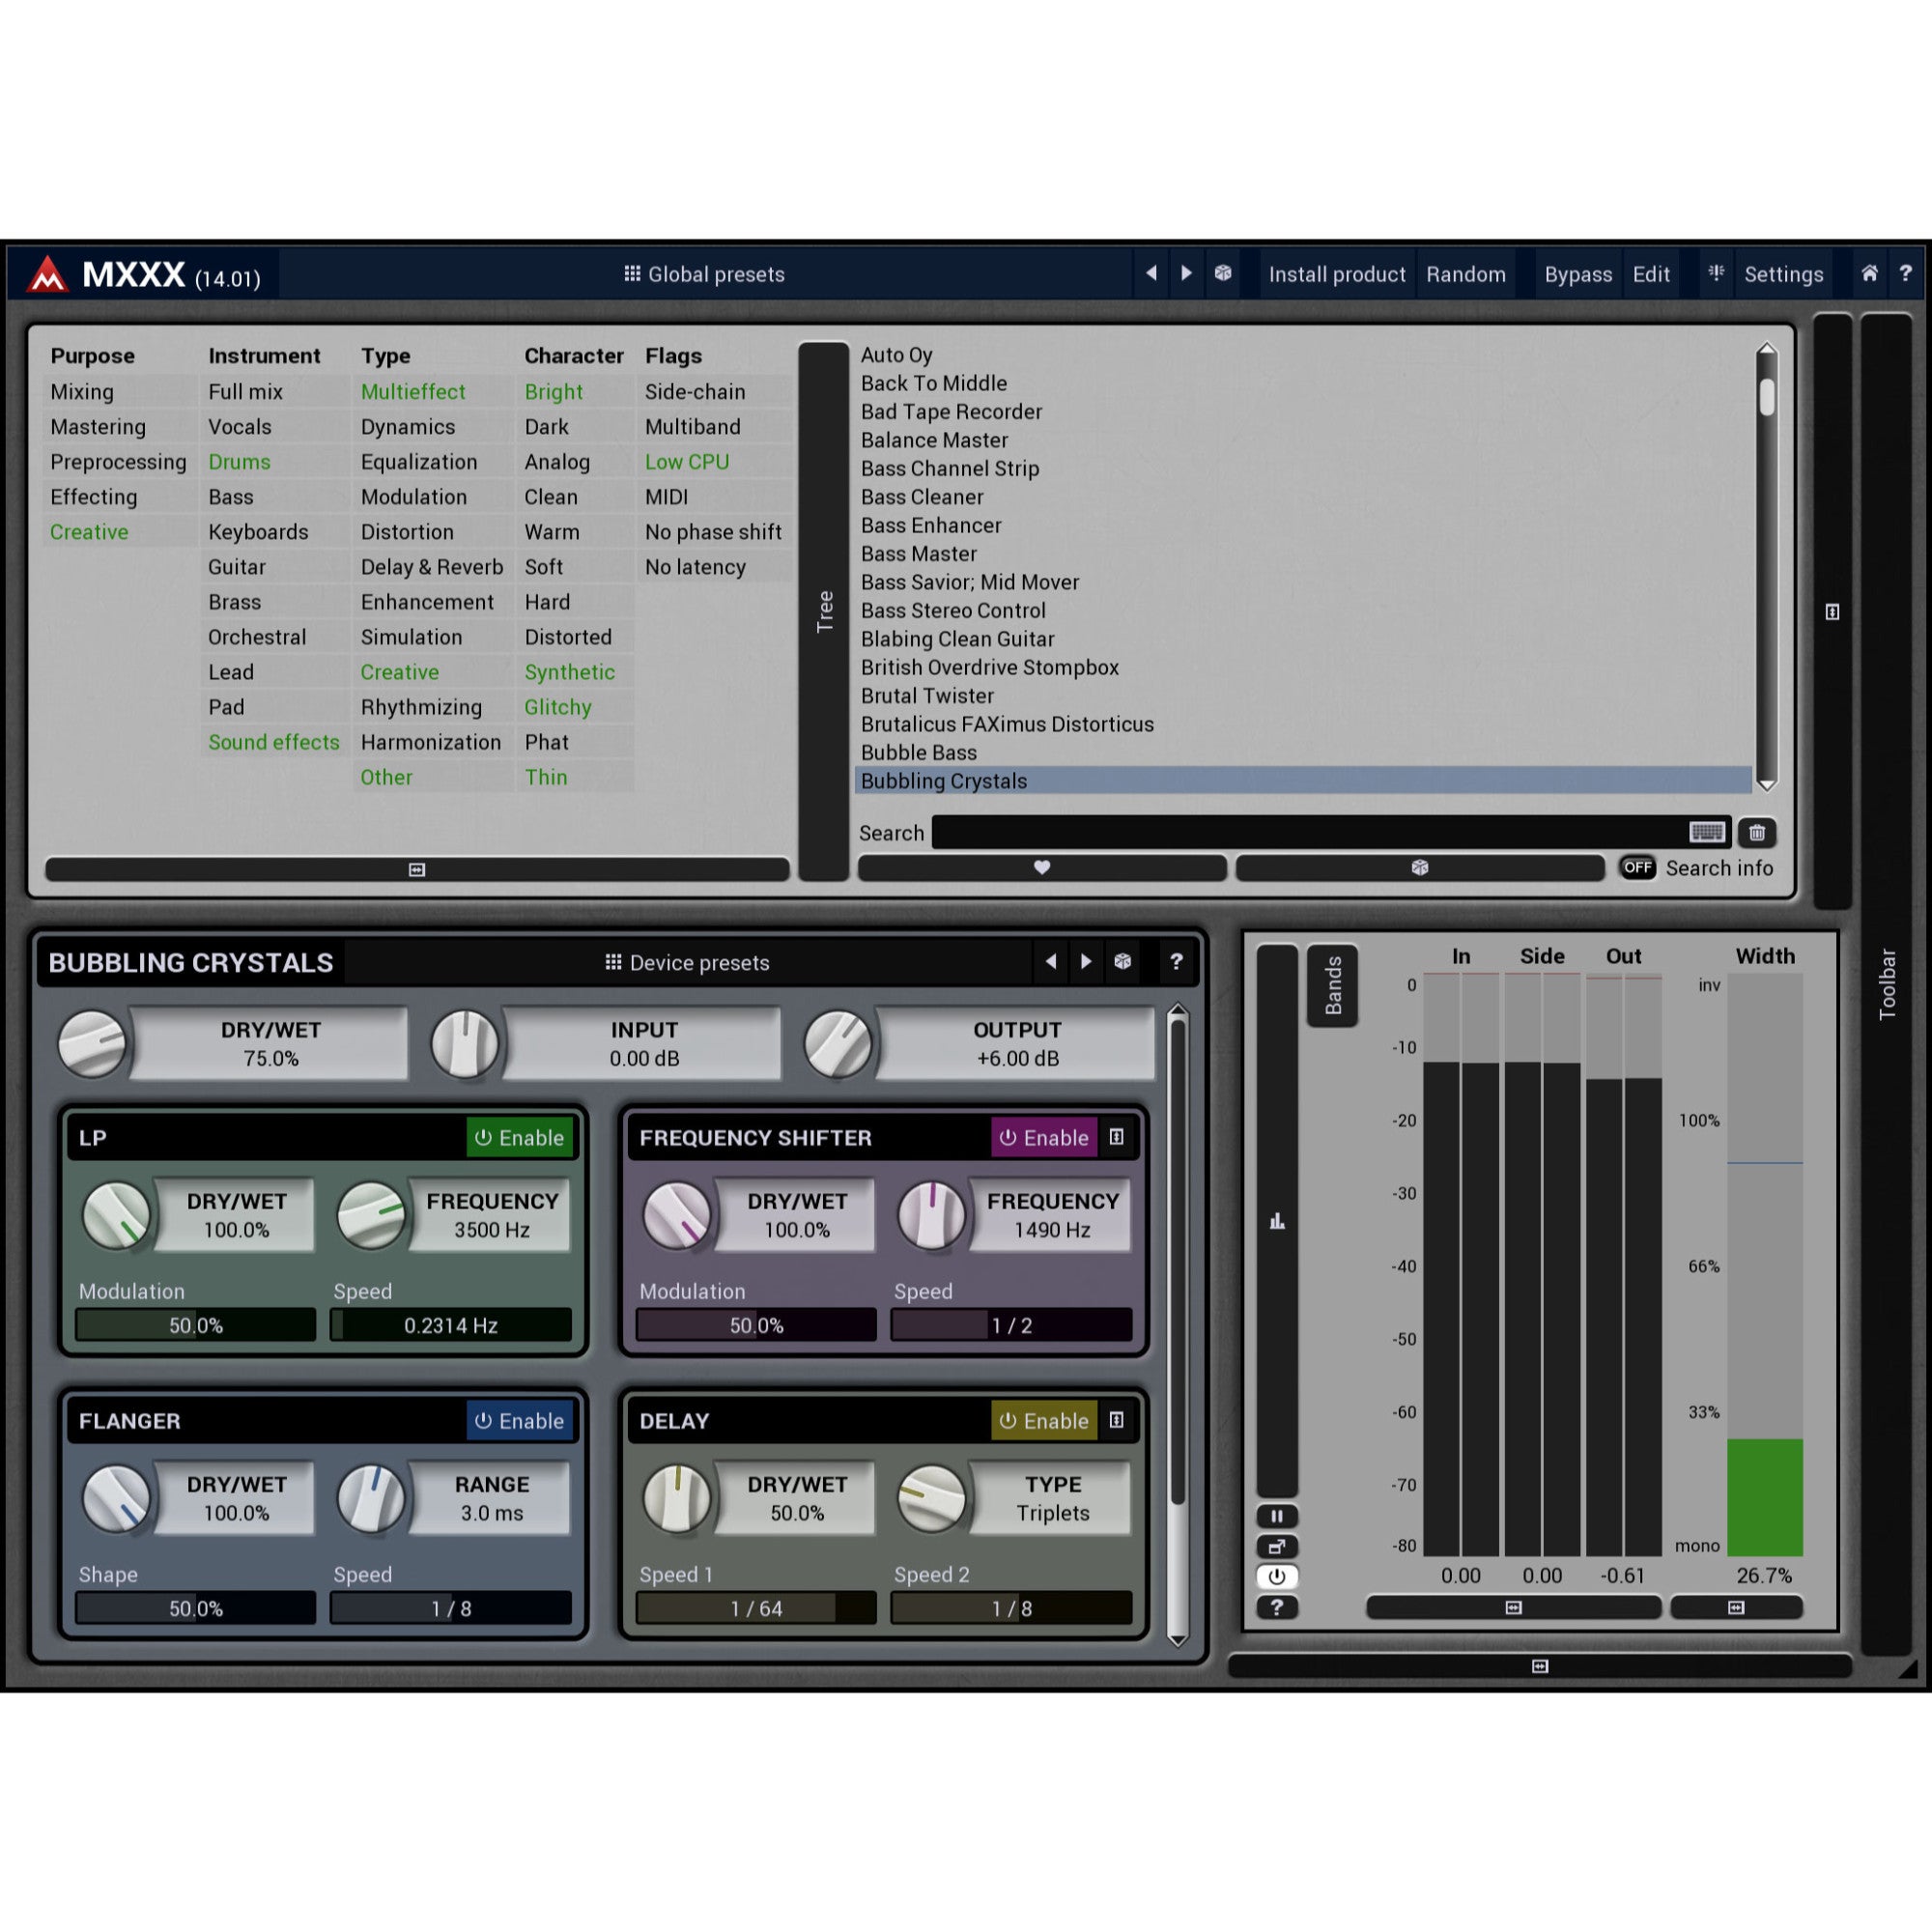
Task: Toggle meters power button
Action: pyautogui.click(x=1277, y=1577)
